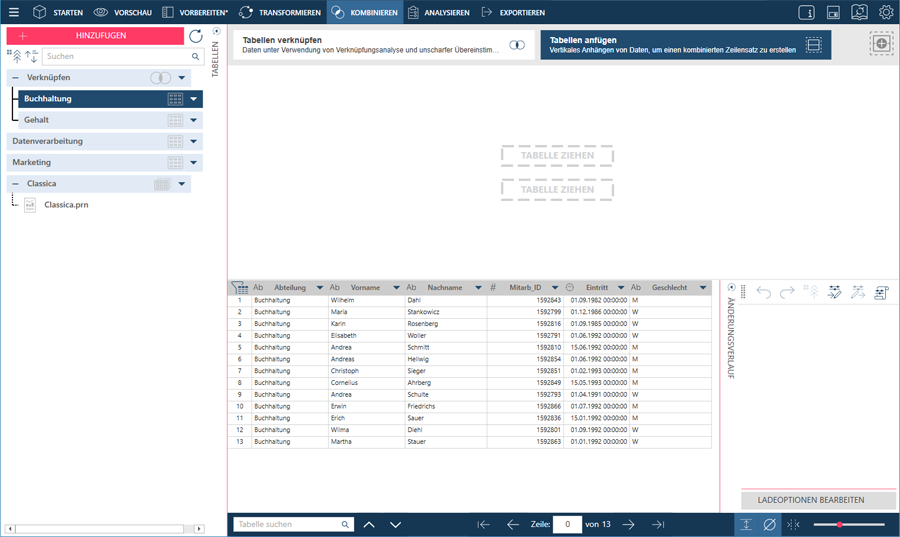The height and width of the screenshot is (537, 900).
Task: Switch to the Vorbereiten tab
Action: tap(195, 12)
